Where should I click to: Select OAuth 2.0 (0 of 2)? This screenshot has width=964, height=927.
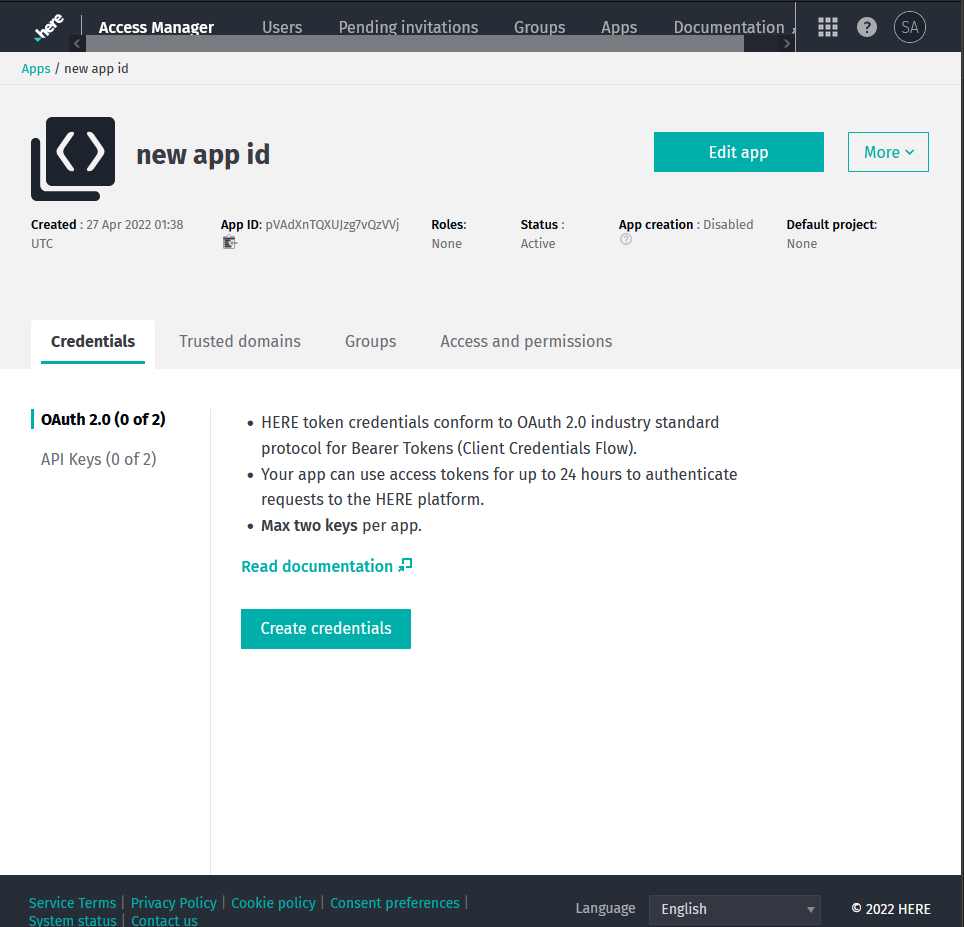point(103,419)
